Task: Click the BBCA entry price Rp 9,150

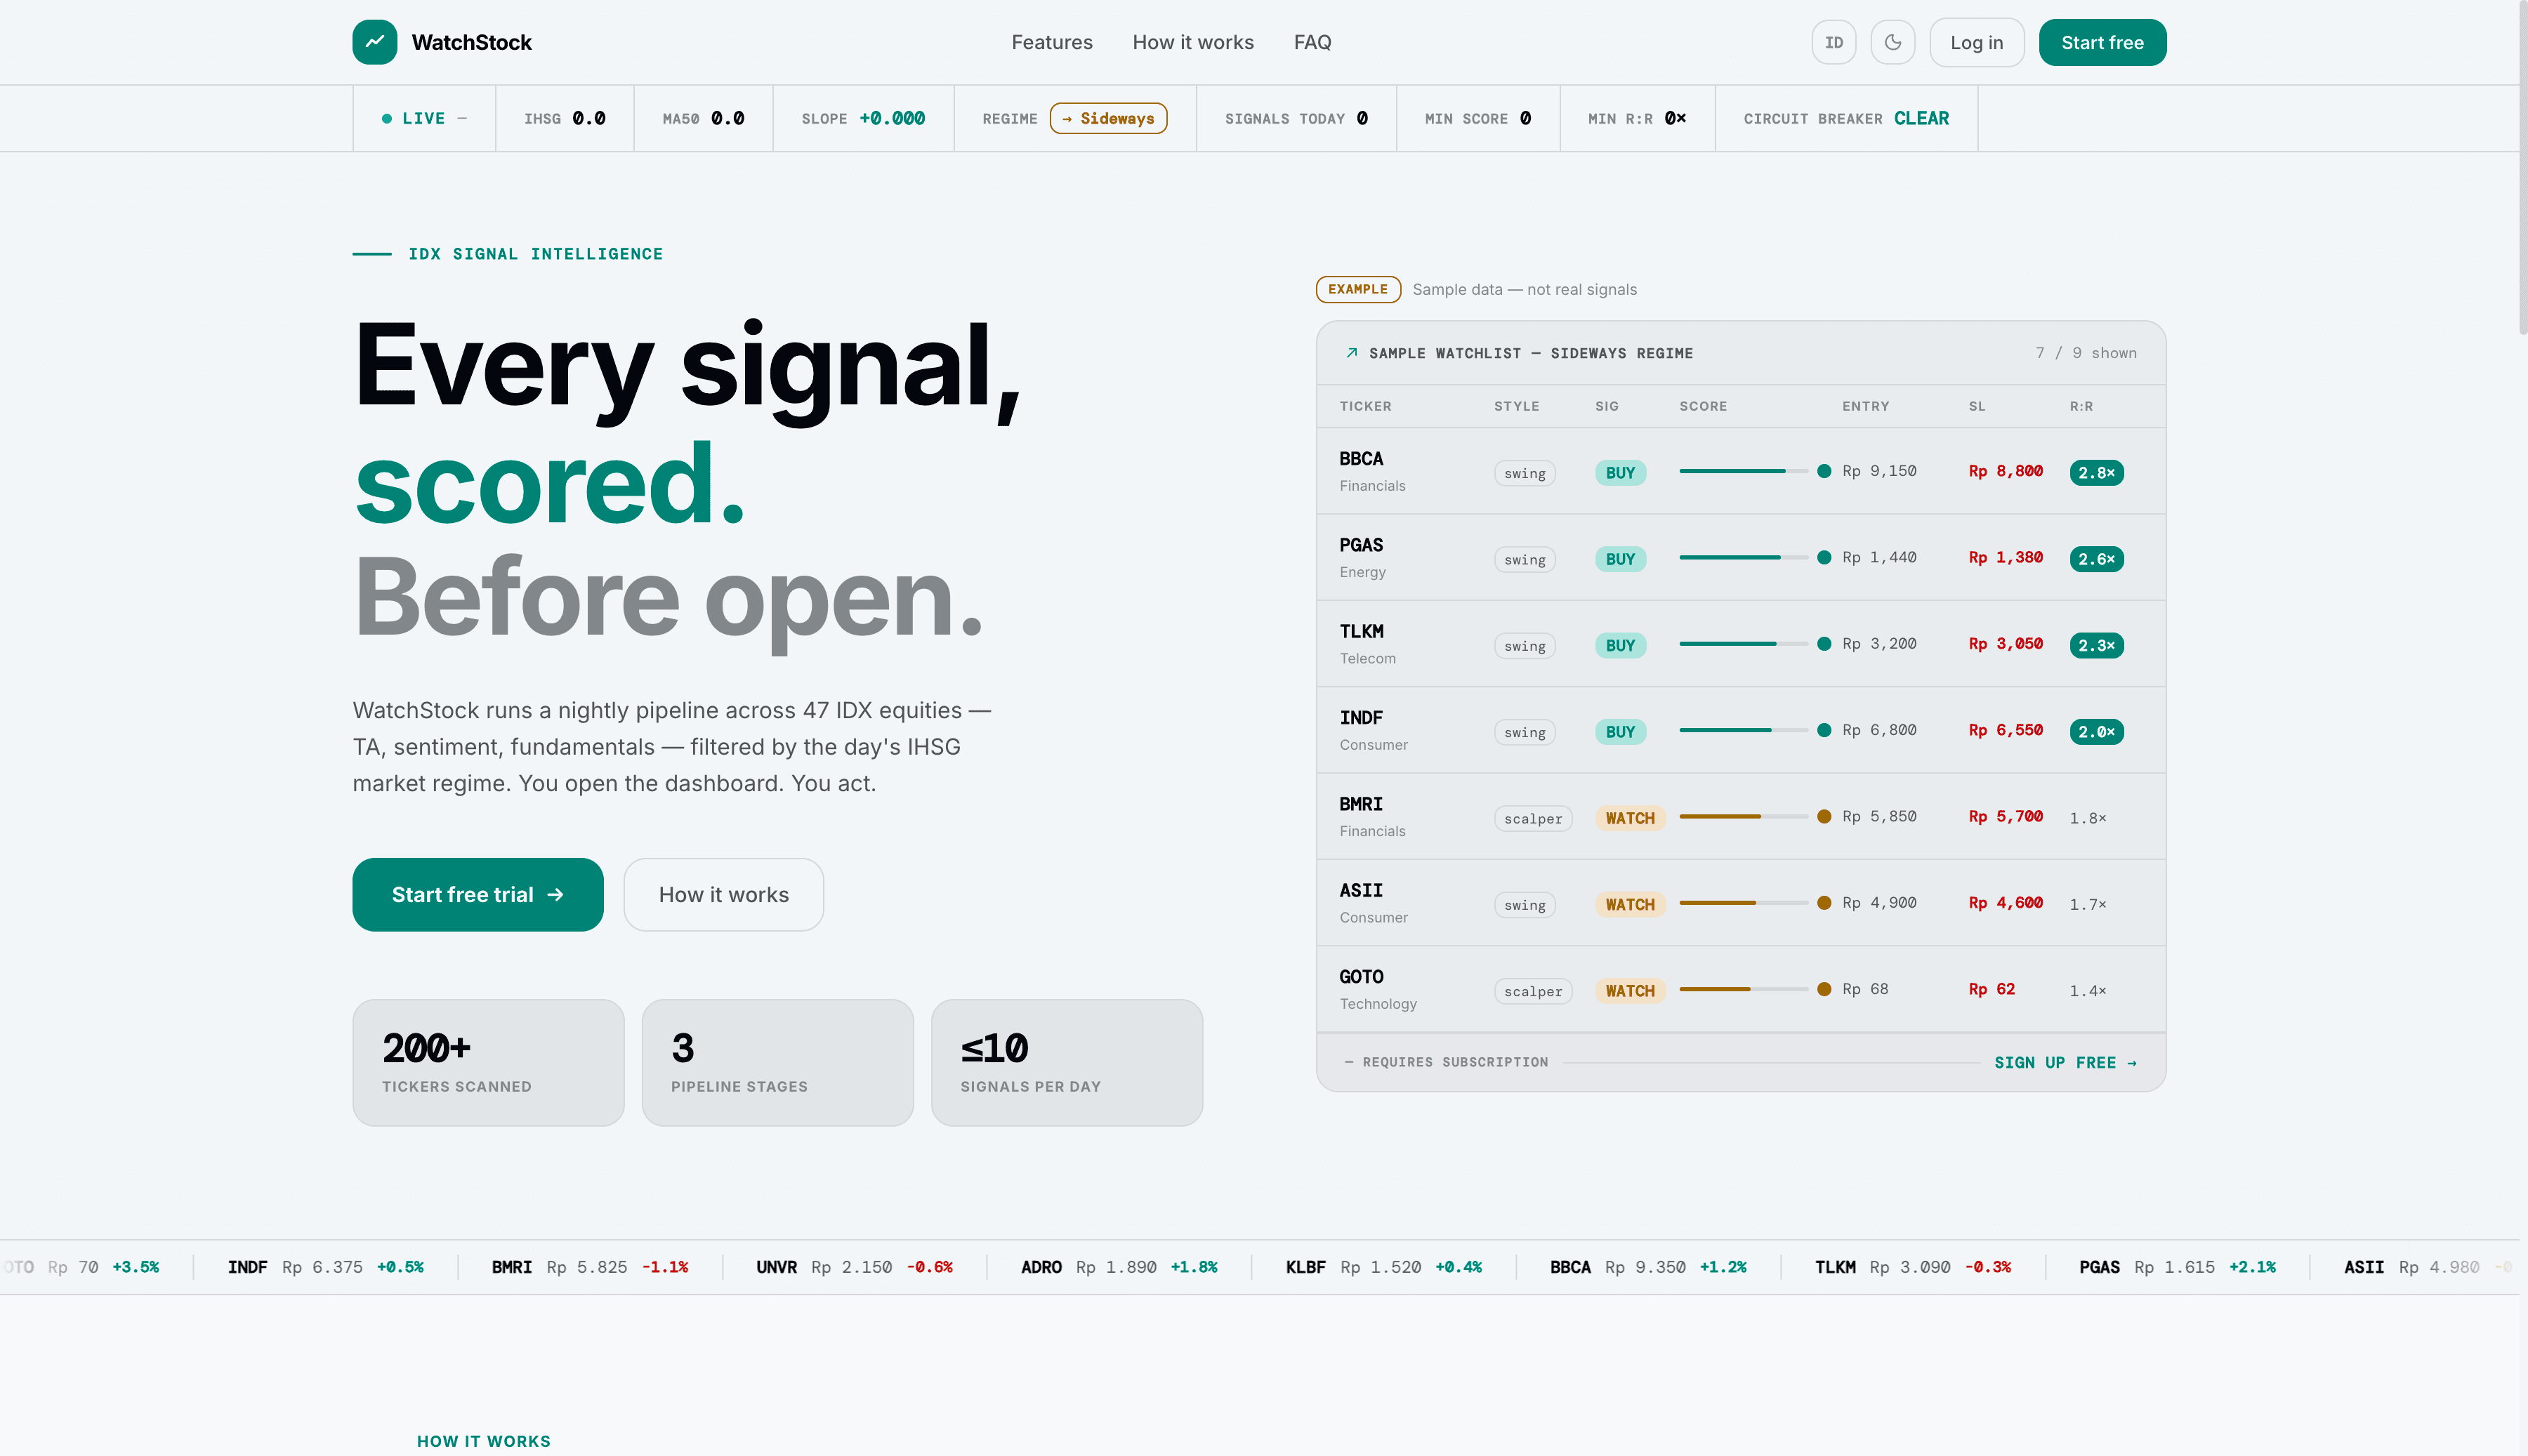Action: click(x=1880, y=471)
